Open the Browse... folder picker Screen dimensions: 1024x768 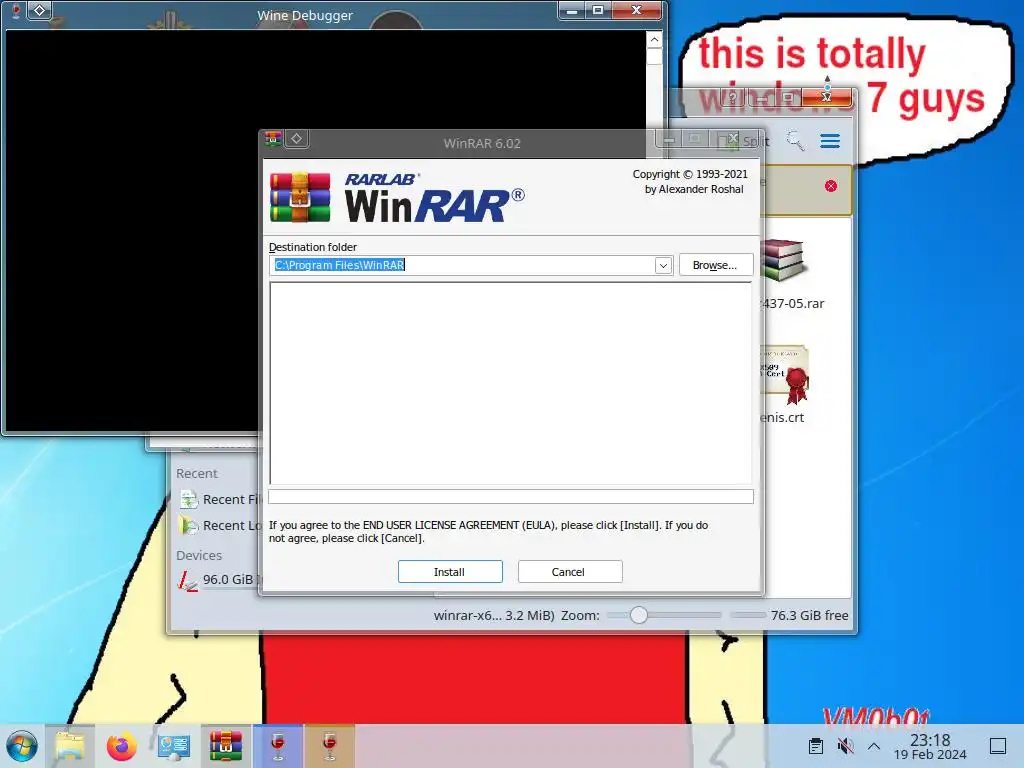click(x=716, y=265)
